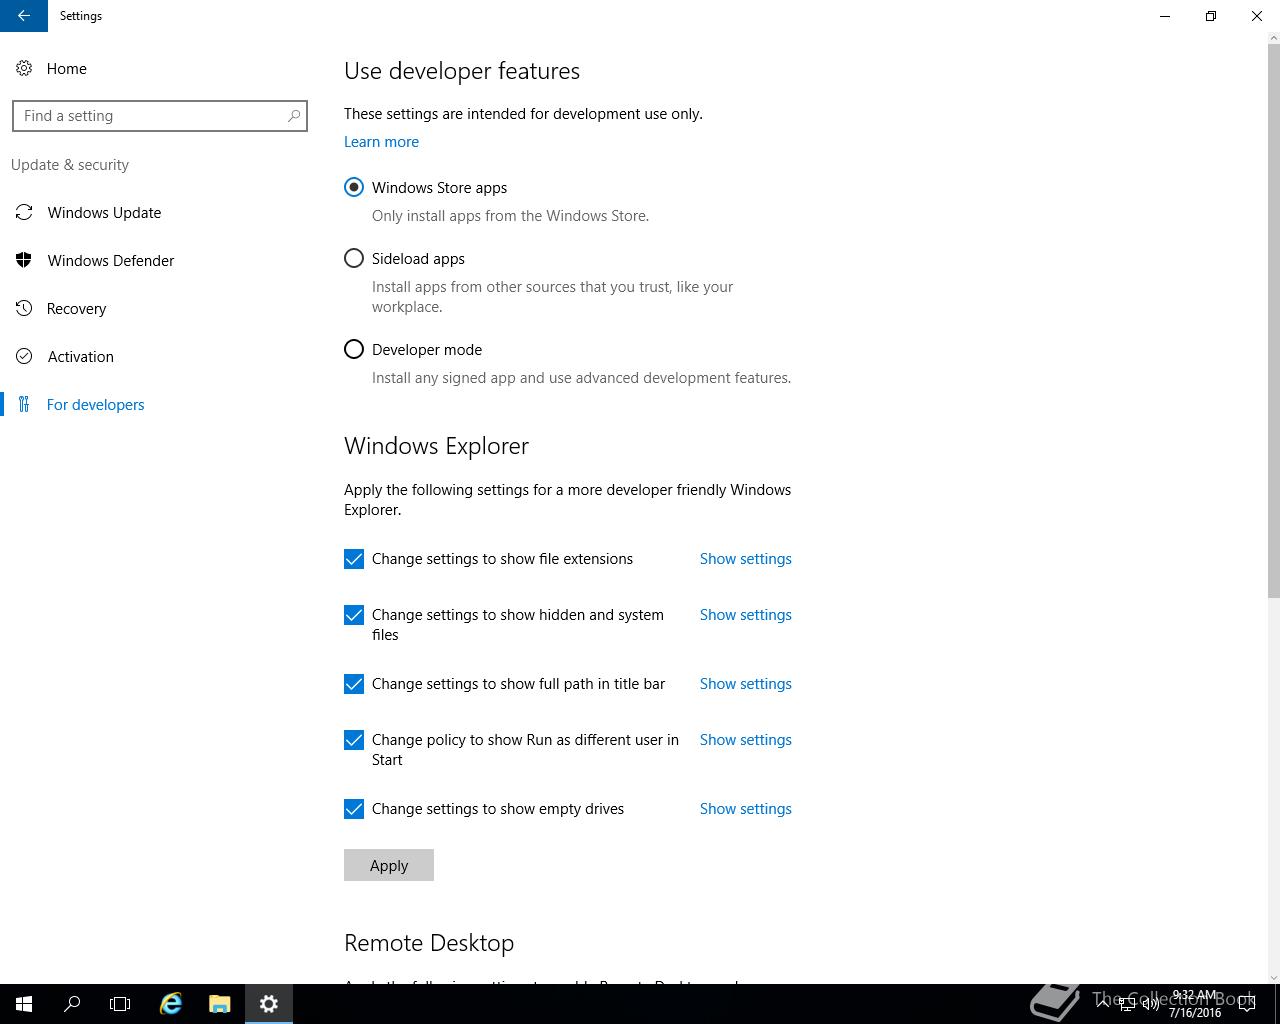Viewport: 1280px width, 1024px height.
Task: Uncheck the show hidden and system files checkbox
Action: (354, 615)
